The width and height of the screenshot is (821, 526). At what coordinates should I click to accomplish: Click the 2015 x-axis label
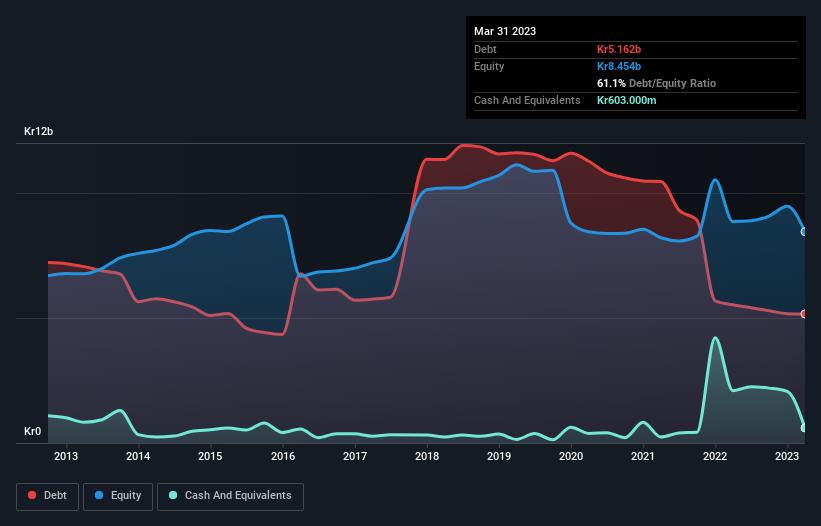(210, 456)
